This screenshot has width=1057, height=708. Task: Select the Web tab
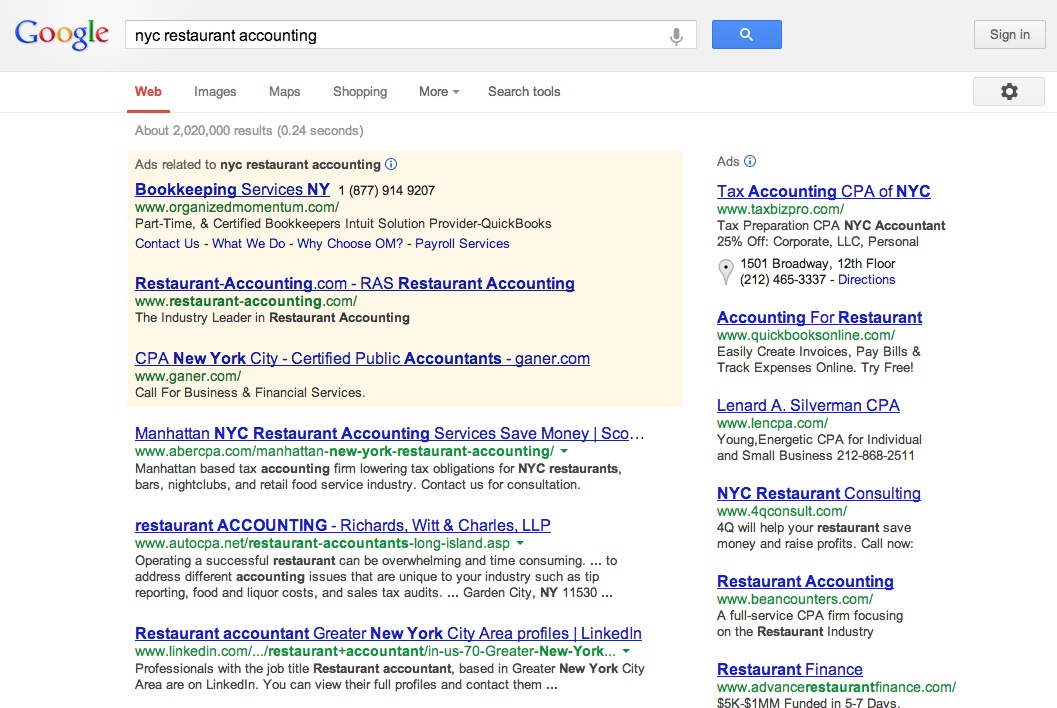point(148,92)
